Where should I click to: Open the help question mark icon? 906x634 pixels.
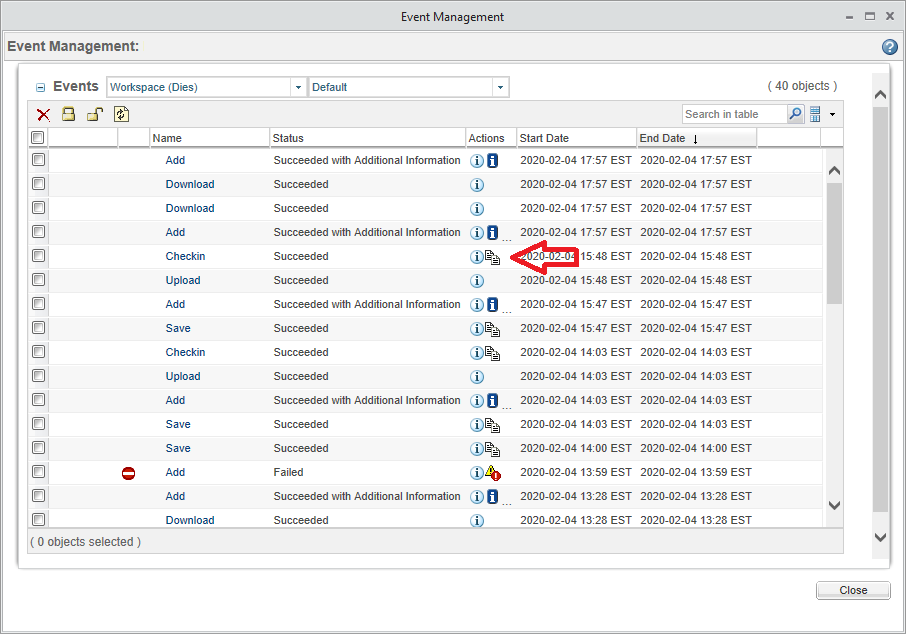(889, 47)
